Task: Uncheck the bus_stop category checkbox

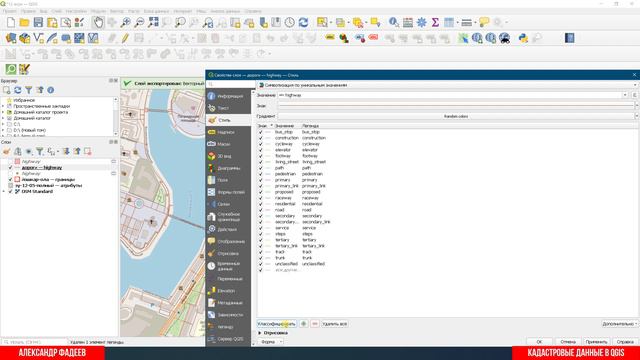Action: click(260, 132)
